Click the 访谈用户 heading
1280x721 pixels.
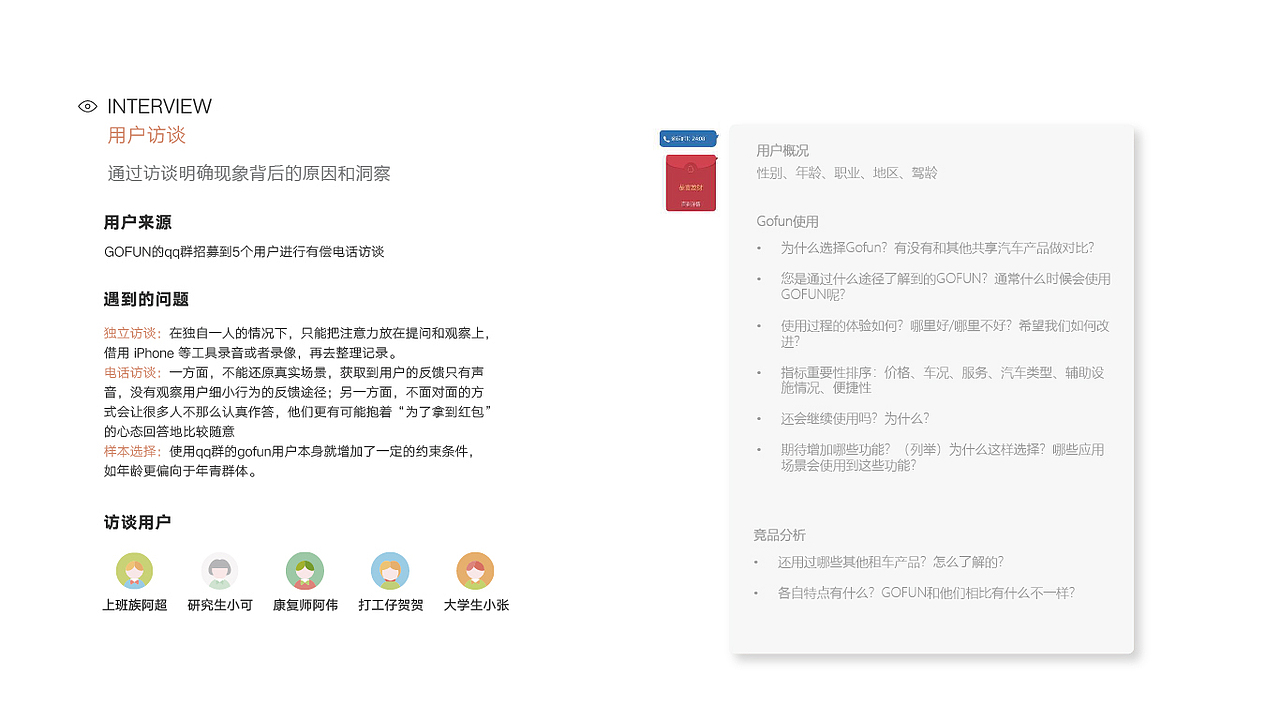pos(138,522)
